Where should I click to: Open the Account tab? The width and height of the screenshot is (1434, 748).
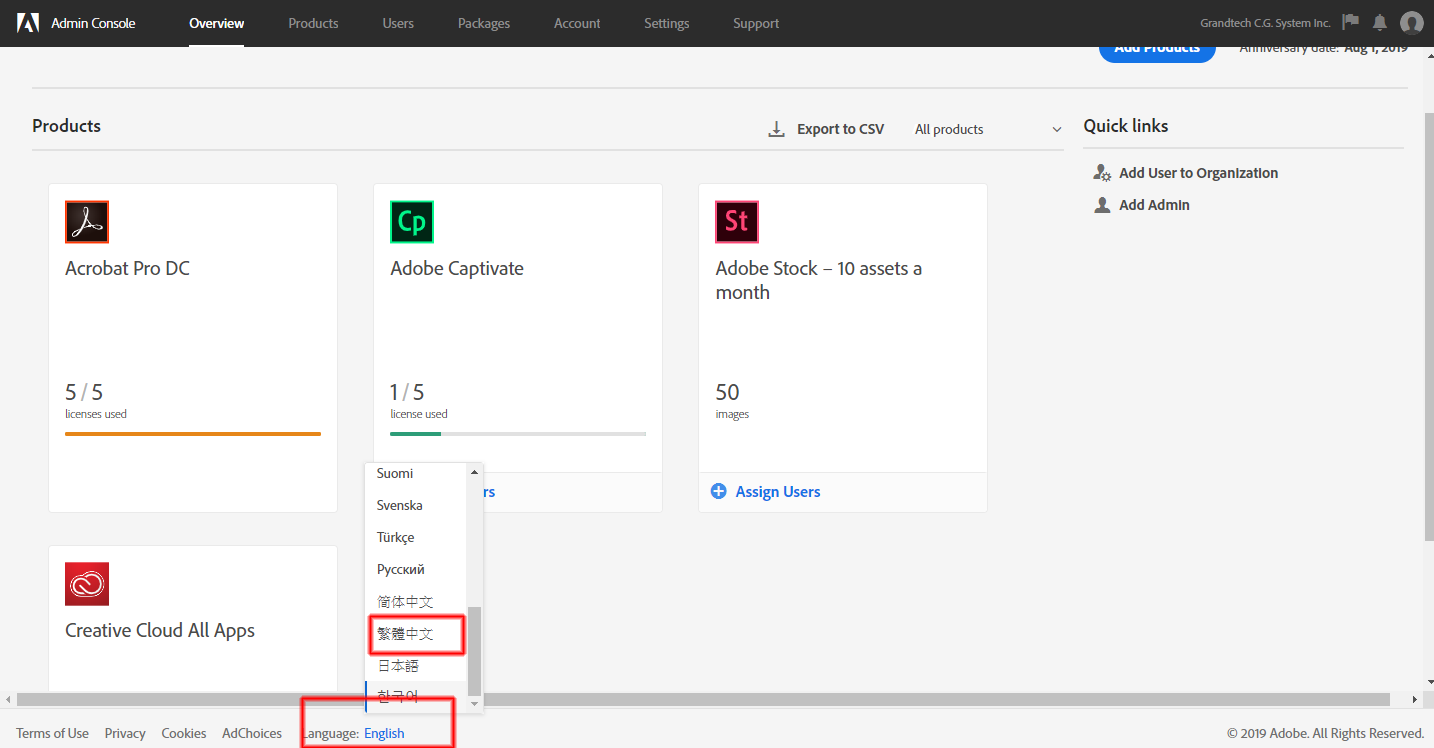point(577,23)
